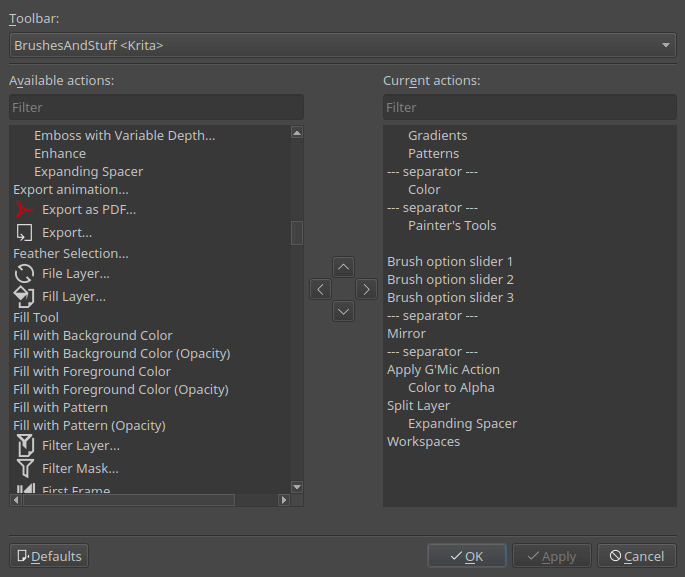Open the Toolbar dropdown BrushesAndStuff
The width and height of the screenshot is (685, 577).
[x=343, y=45]
